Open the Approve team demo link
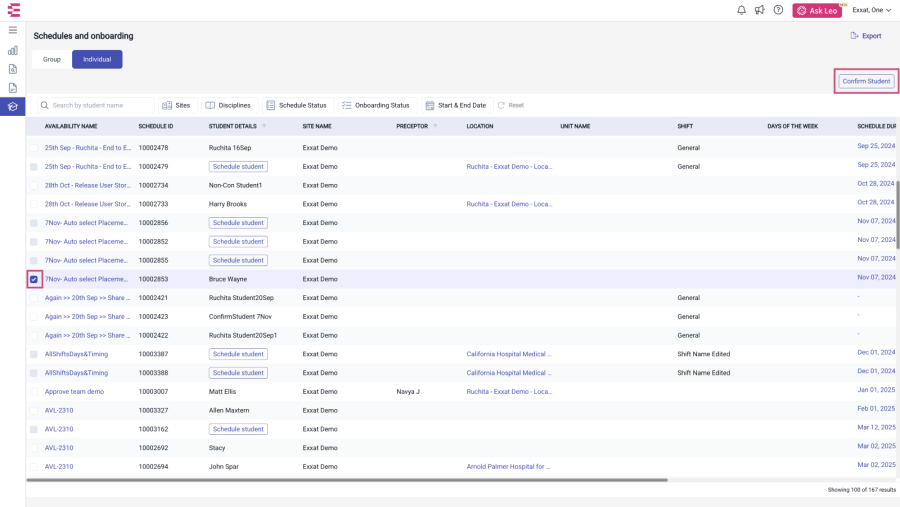This screenshot has height=507, width=900. point(75,392)
